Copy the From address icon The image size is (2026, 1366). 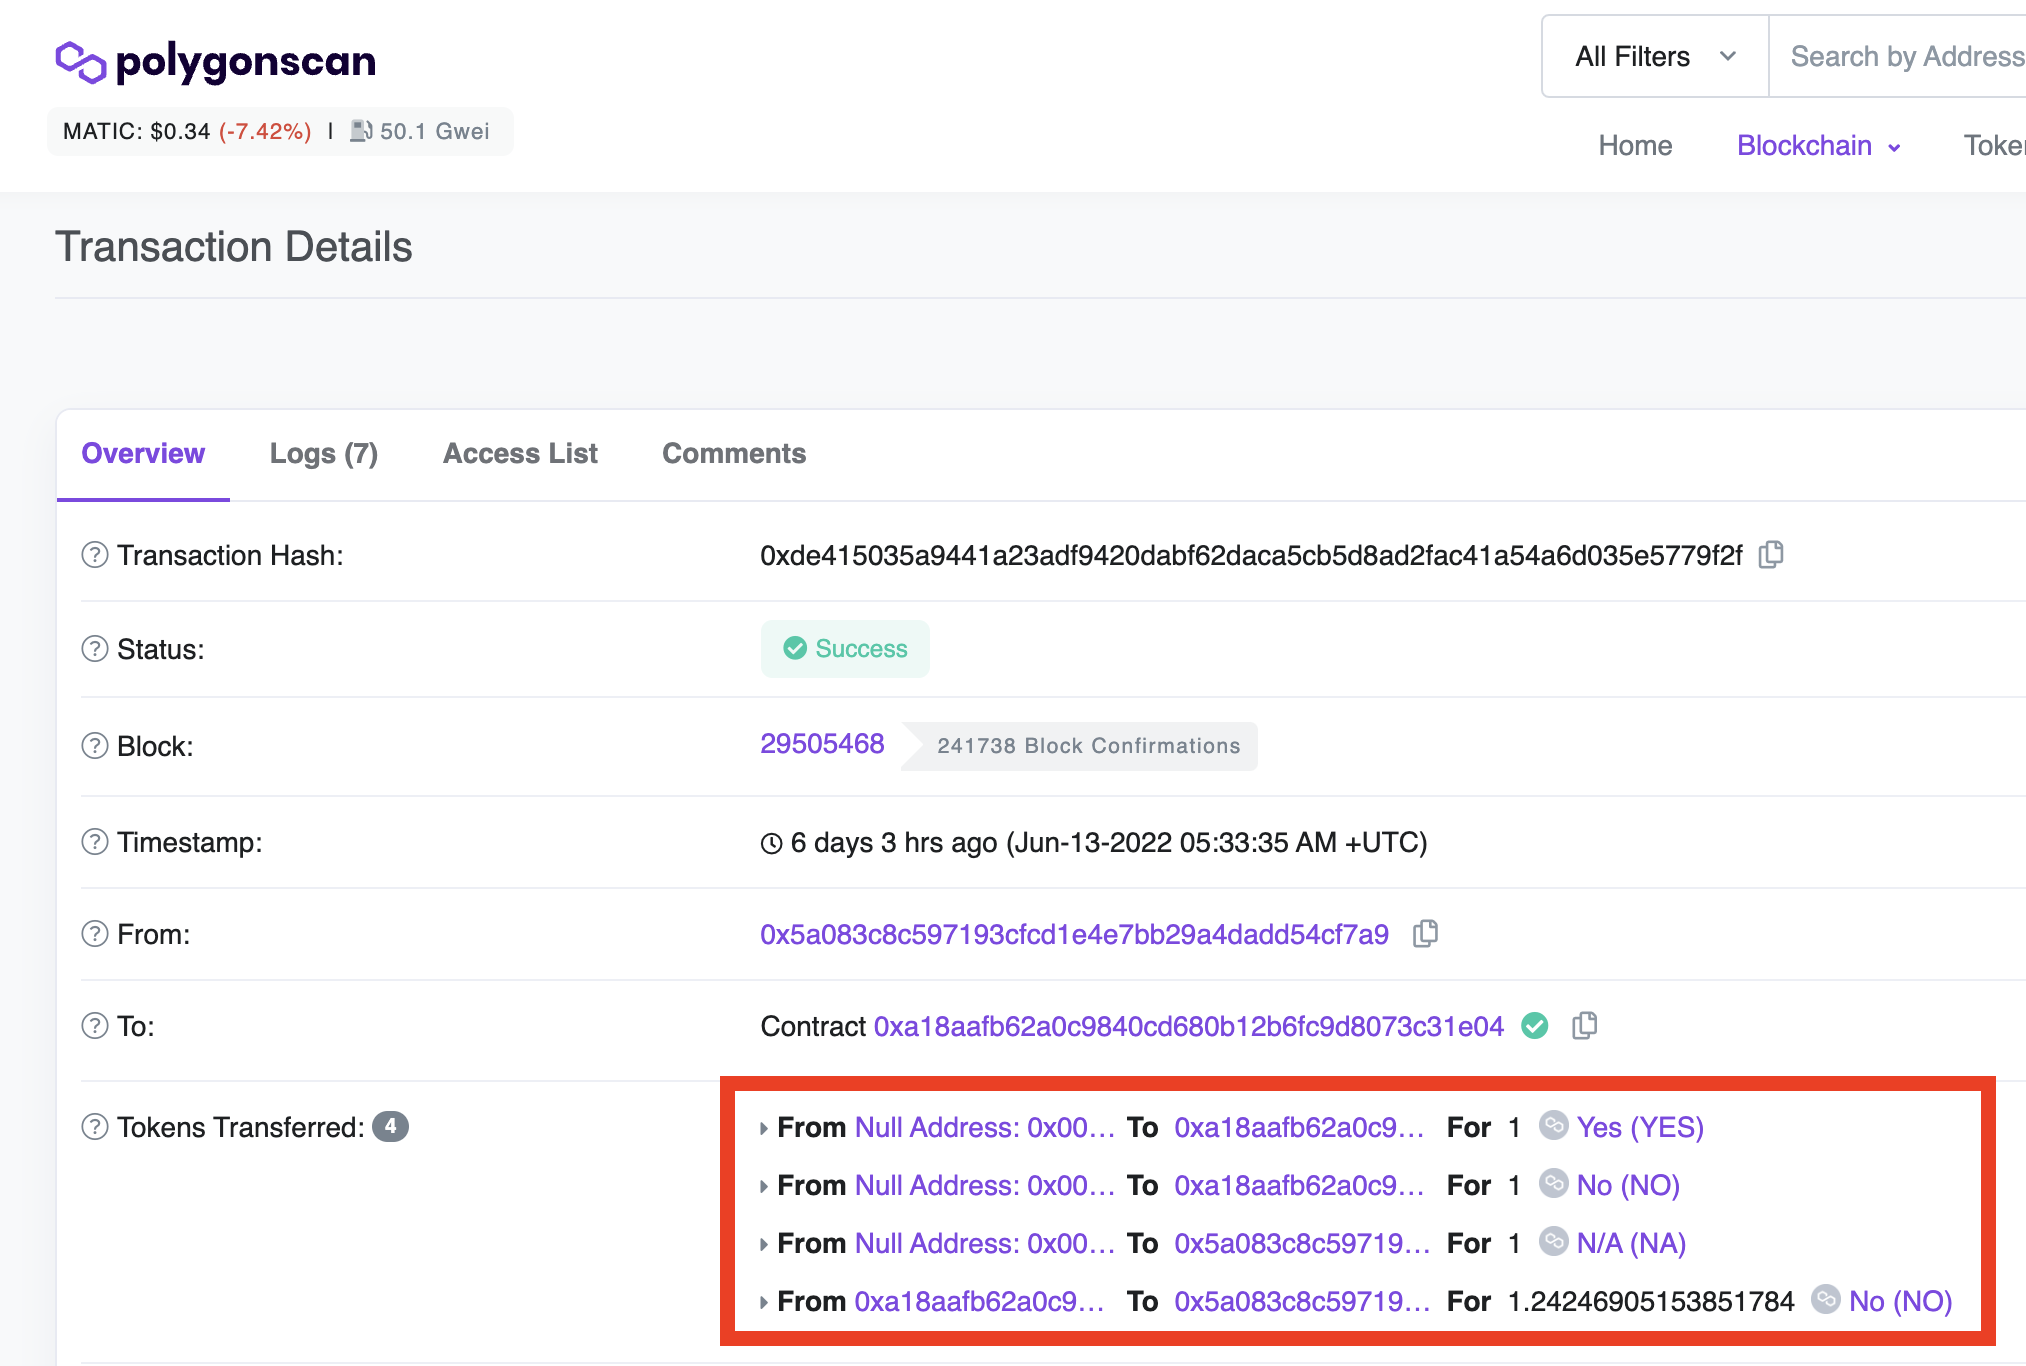[x=1425, y=934]
